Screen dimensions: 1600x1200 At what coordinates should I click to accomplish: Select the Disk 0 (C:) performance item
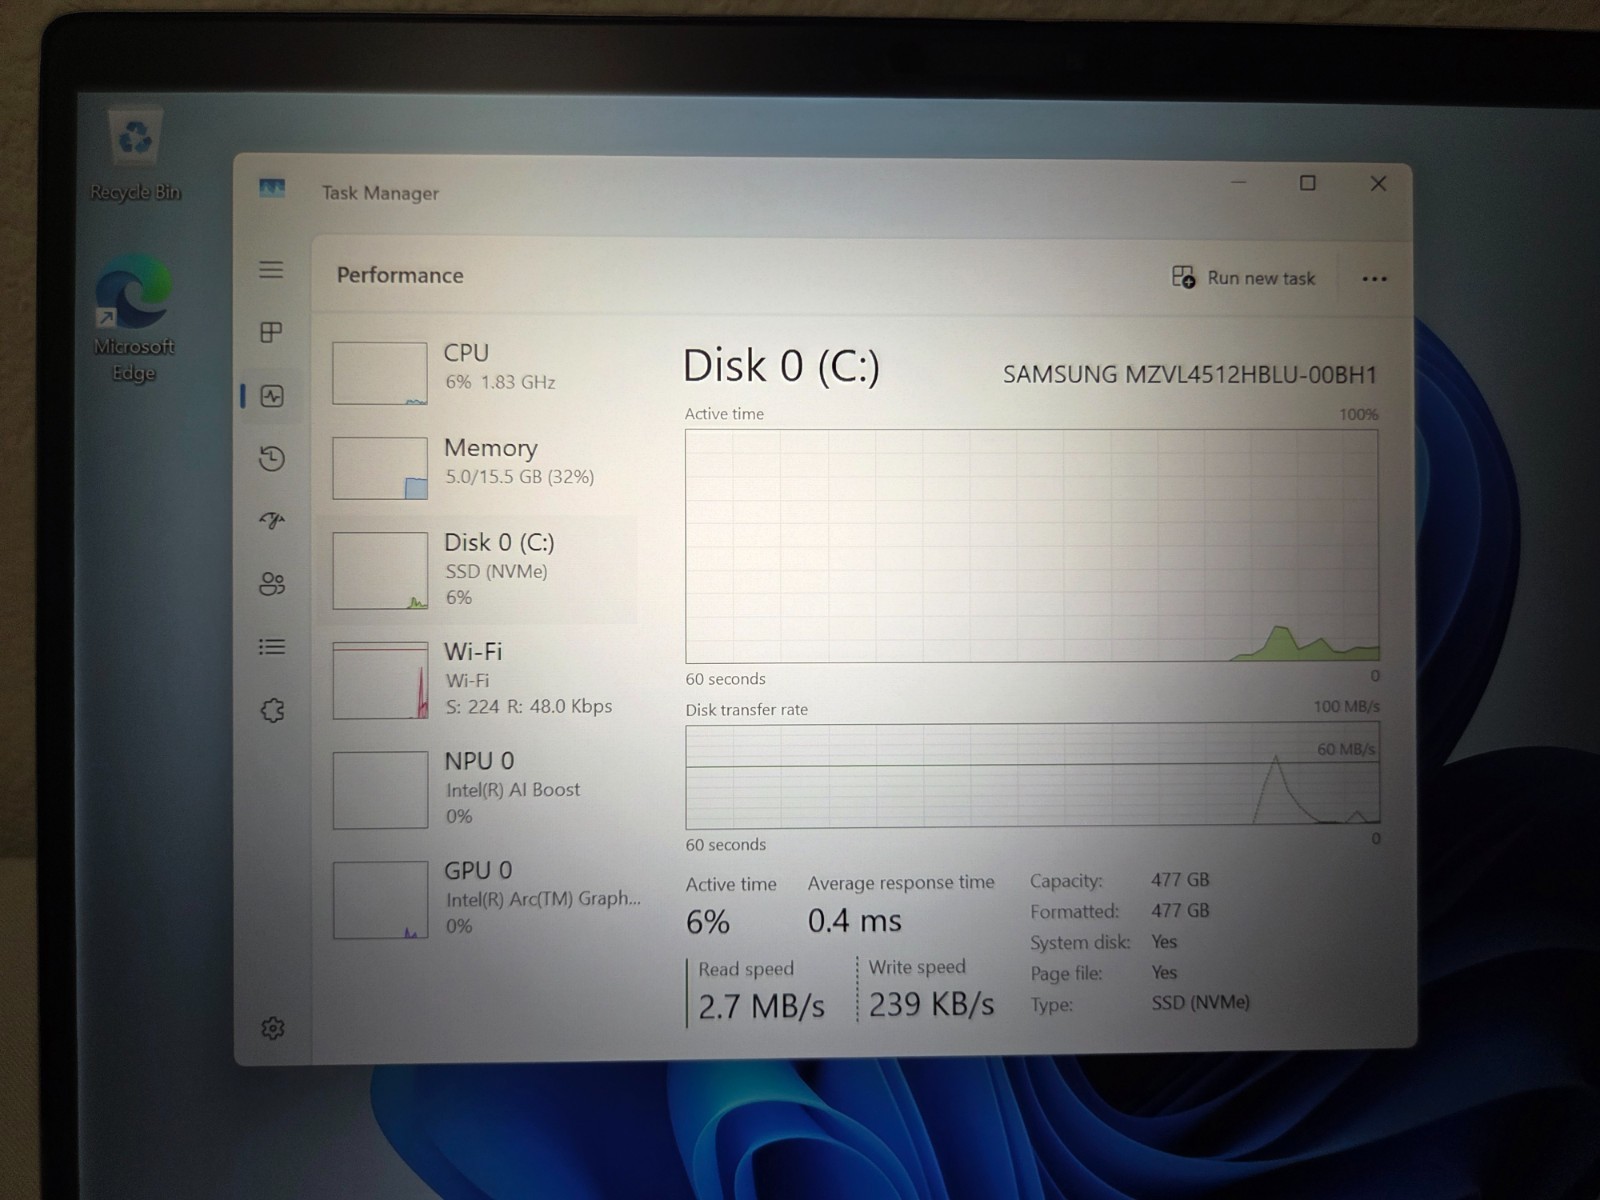[x=478, y=570]
